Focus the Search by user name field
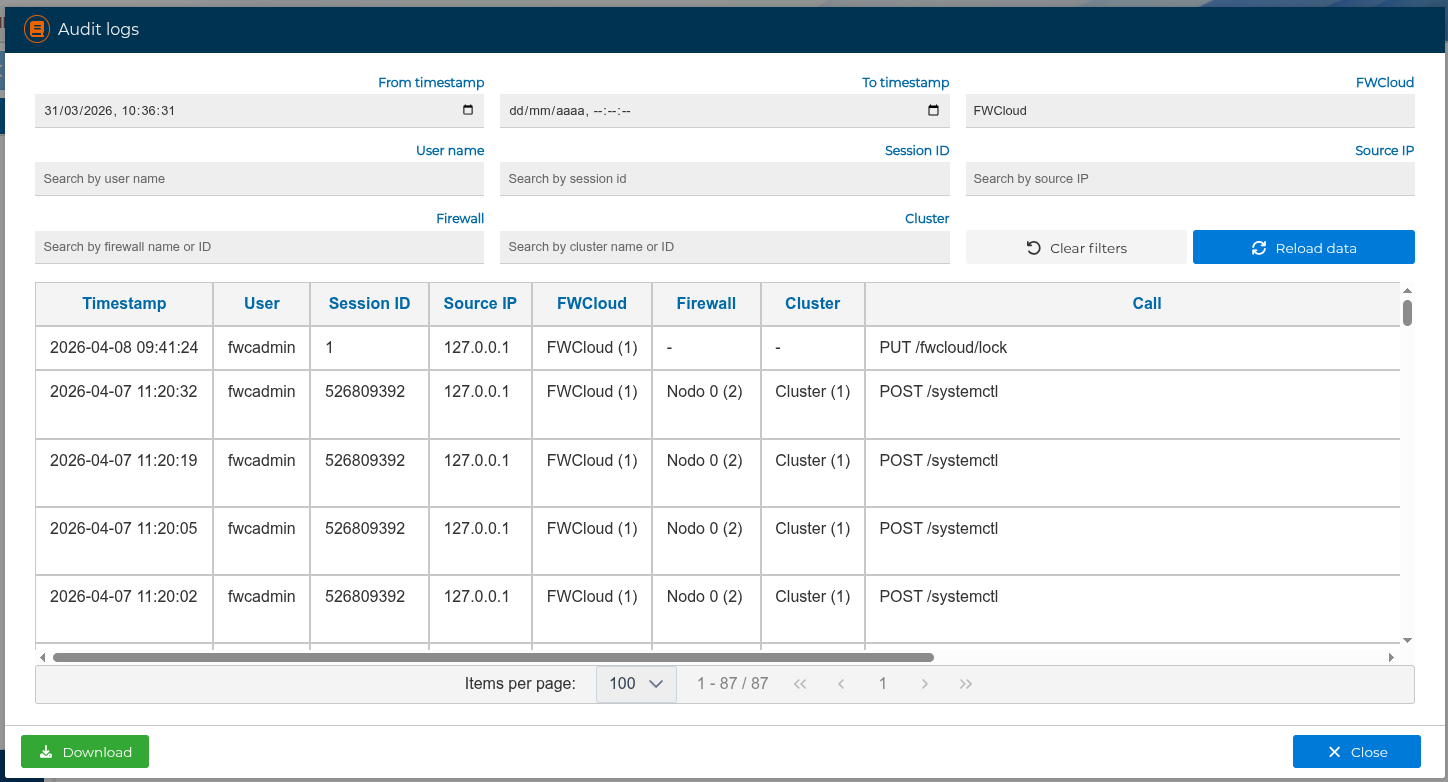Viewport: 1448px width, 782px height. 259,179
